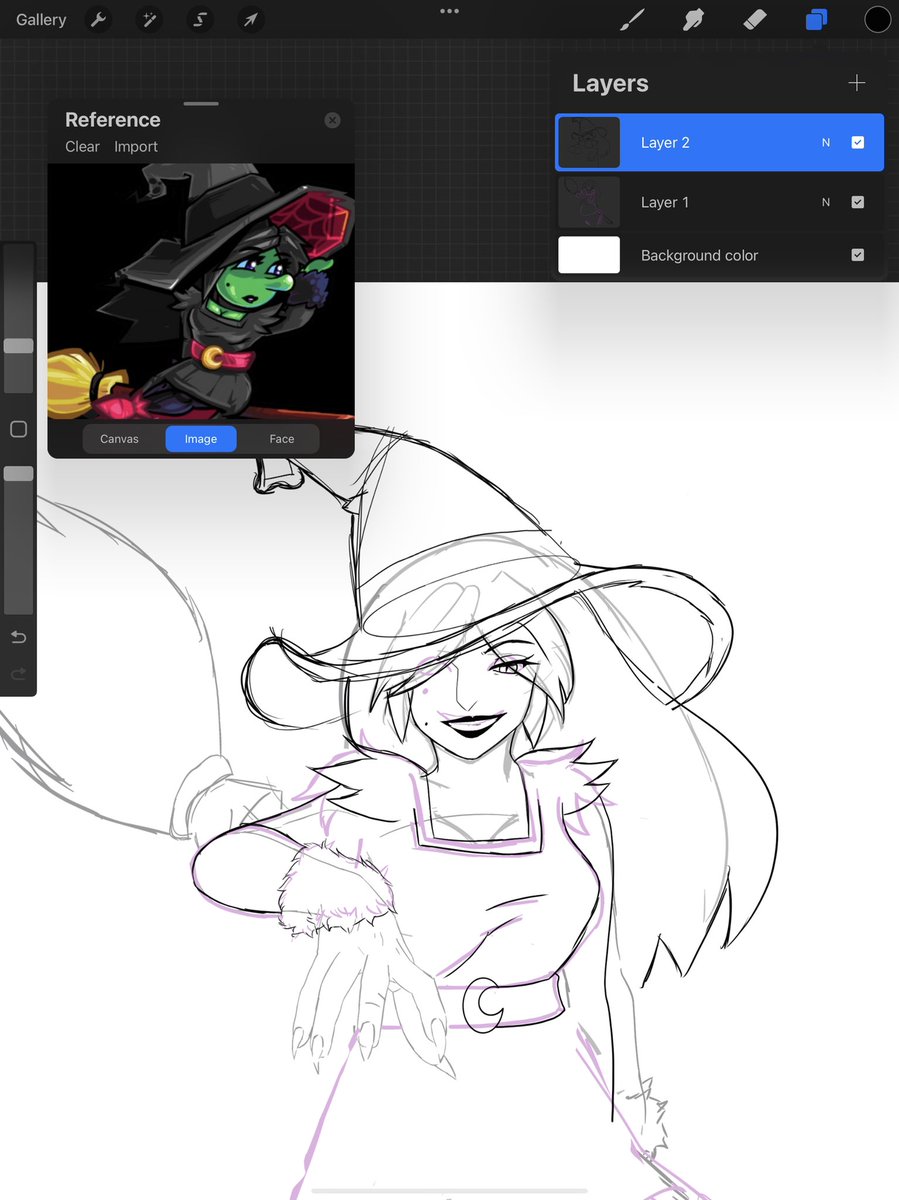The image size is (899, 1200).
Task: Open Layer 2 blend mode N
Action: point(826,143)
